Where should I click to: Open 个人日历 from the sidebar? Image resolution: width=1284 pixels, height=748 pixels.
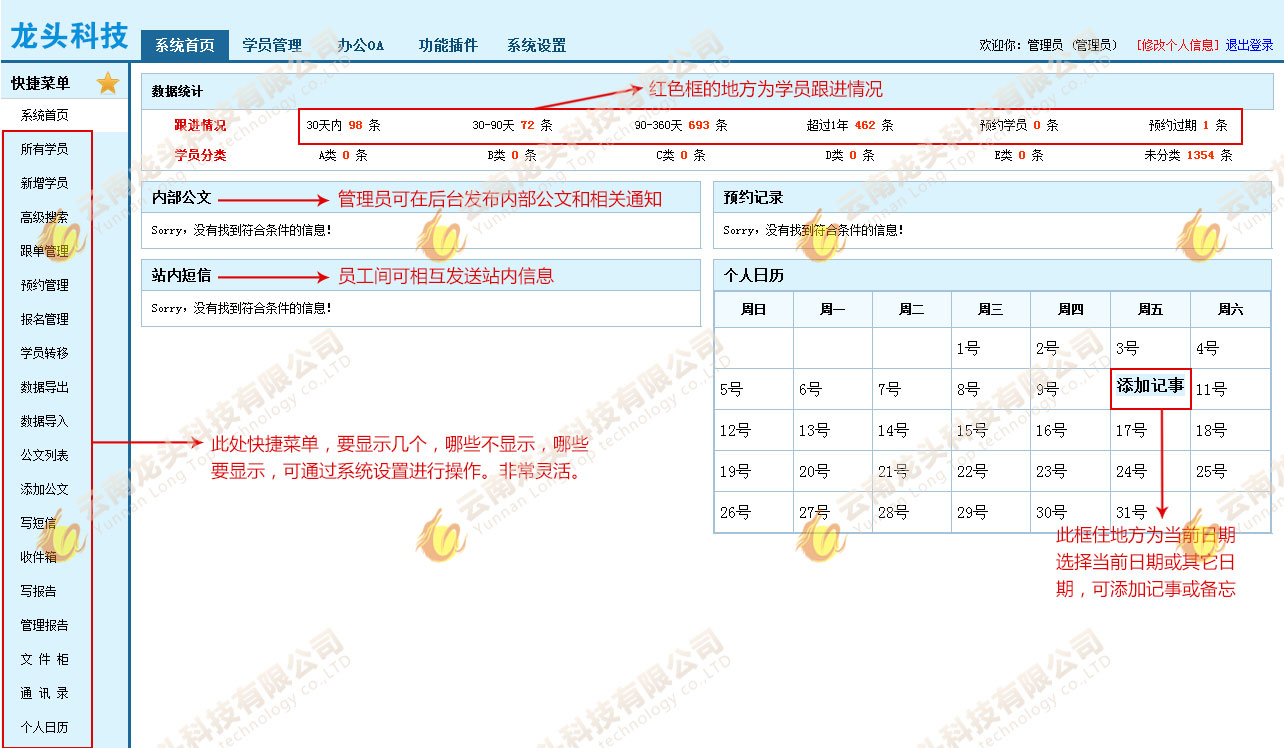pyautogui.click(x=45, y=727)
